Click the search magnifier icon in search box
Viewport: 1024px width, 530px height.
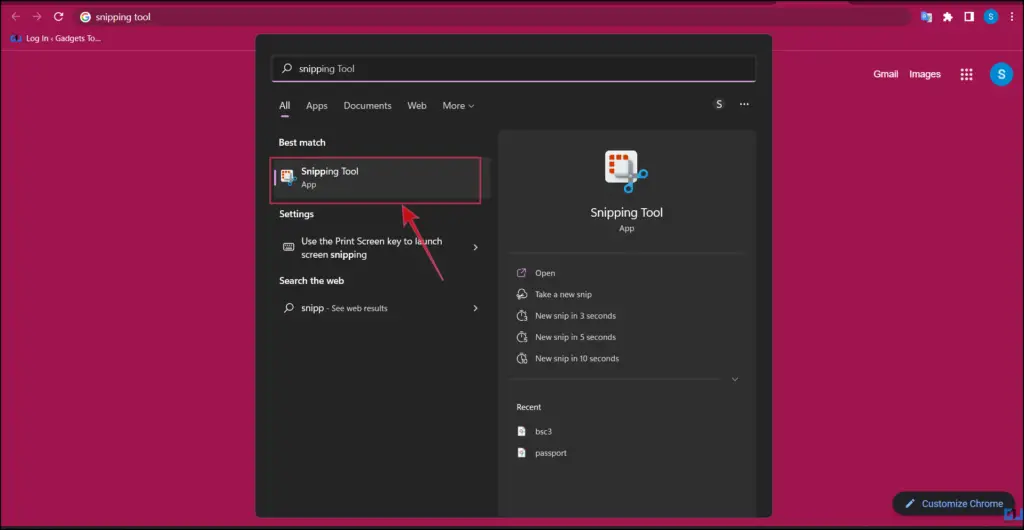coord(286,69)
